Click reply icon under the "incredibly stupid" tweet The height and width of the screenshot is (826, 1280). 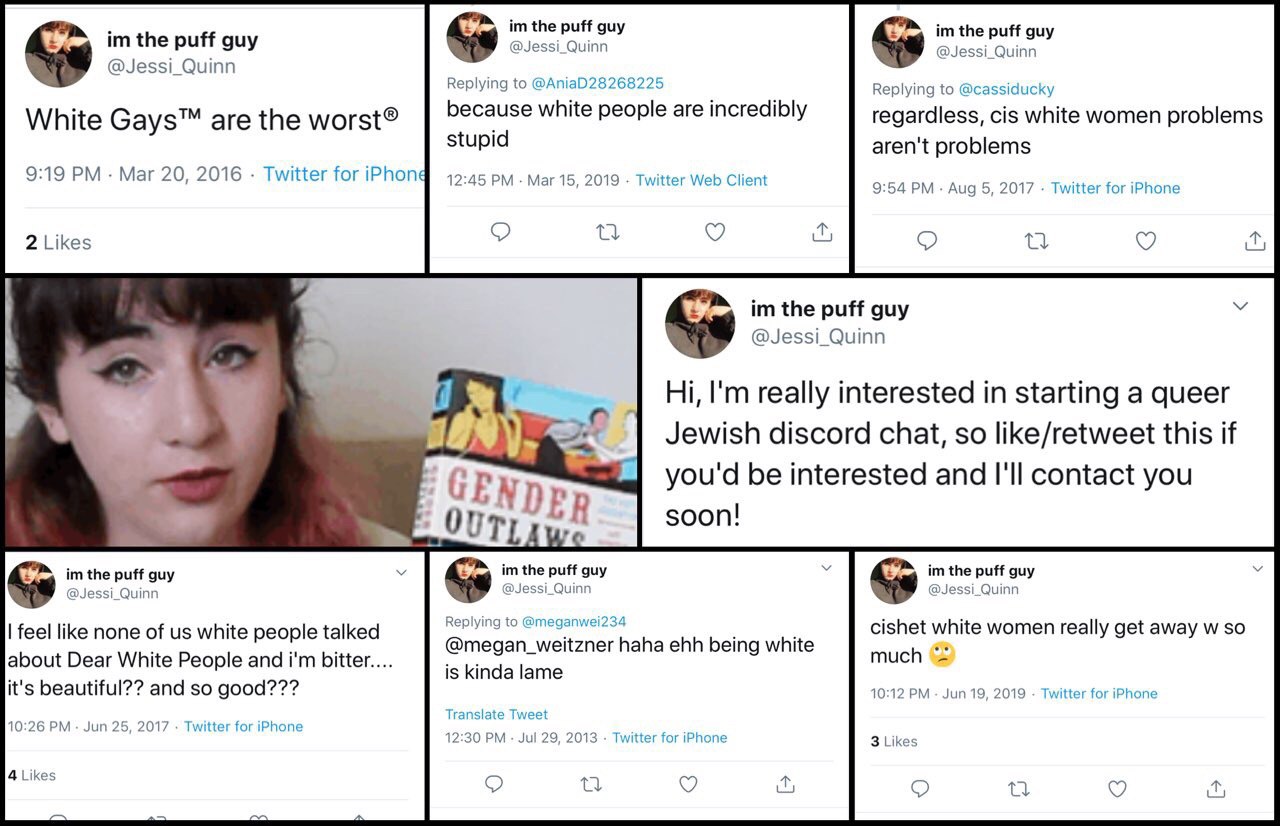point(501,232)
